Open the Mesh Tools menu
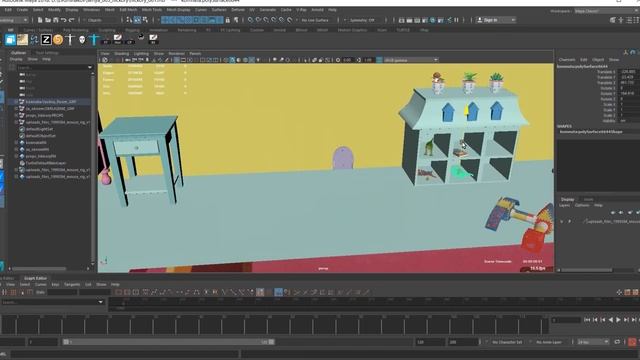Image resolution: width=640 pixels, height=360 pixels. pos(152,10)
